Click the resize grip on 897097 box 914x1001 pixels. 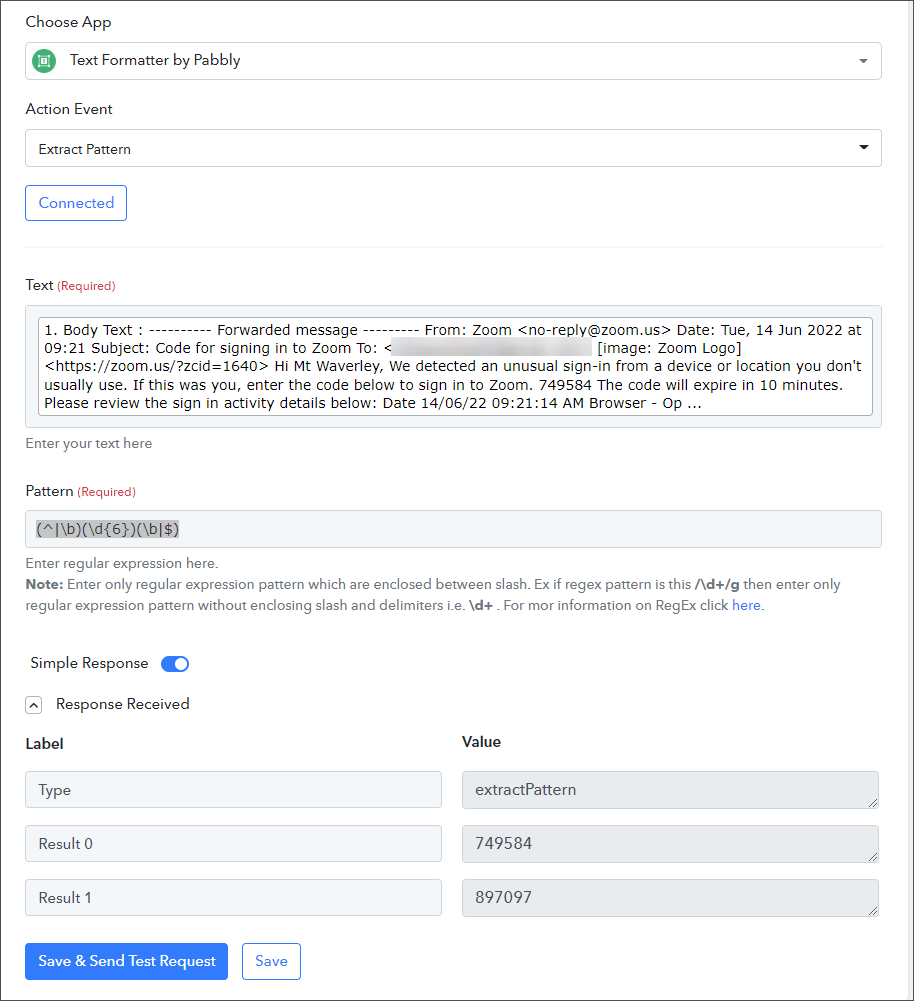click(x=873, y=910)
